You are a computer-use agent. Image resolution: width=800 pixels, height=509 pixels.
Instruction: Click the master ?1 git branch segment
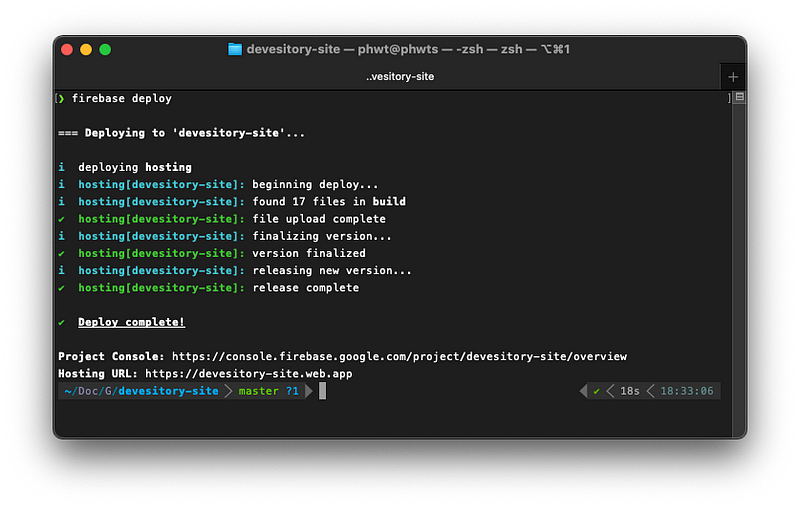pos(268,391)
